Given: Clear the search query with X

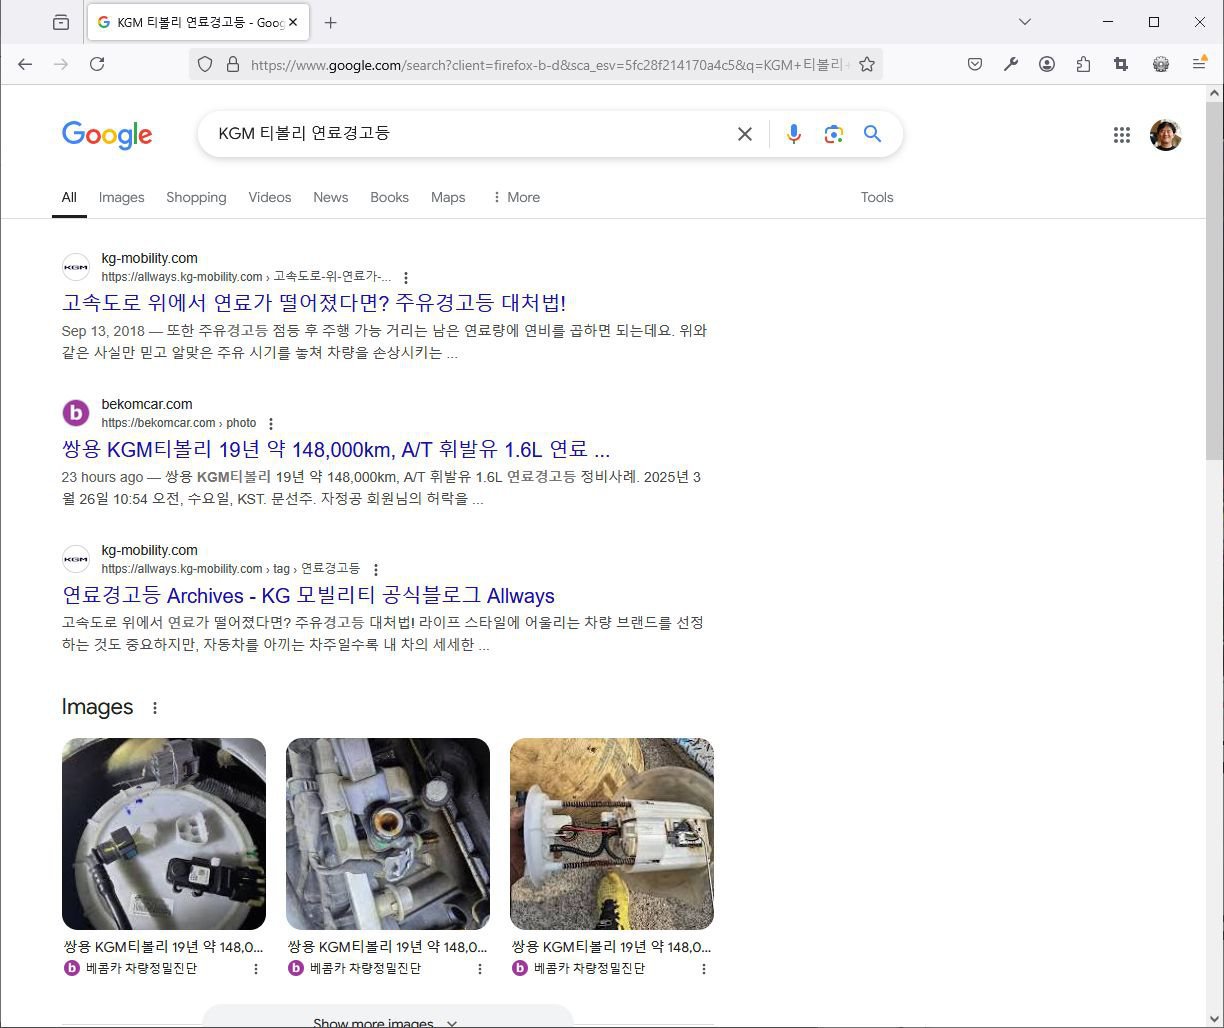Looking at the screenshot, I should pos(745,134).
